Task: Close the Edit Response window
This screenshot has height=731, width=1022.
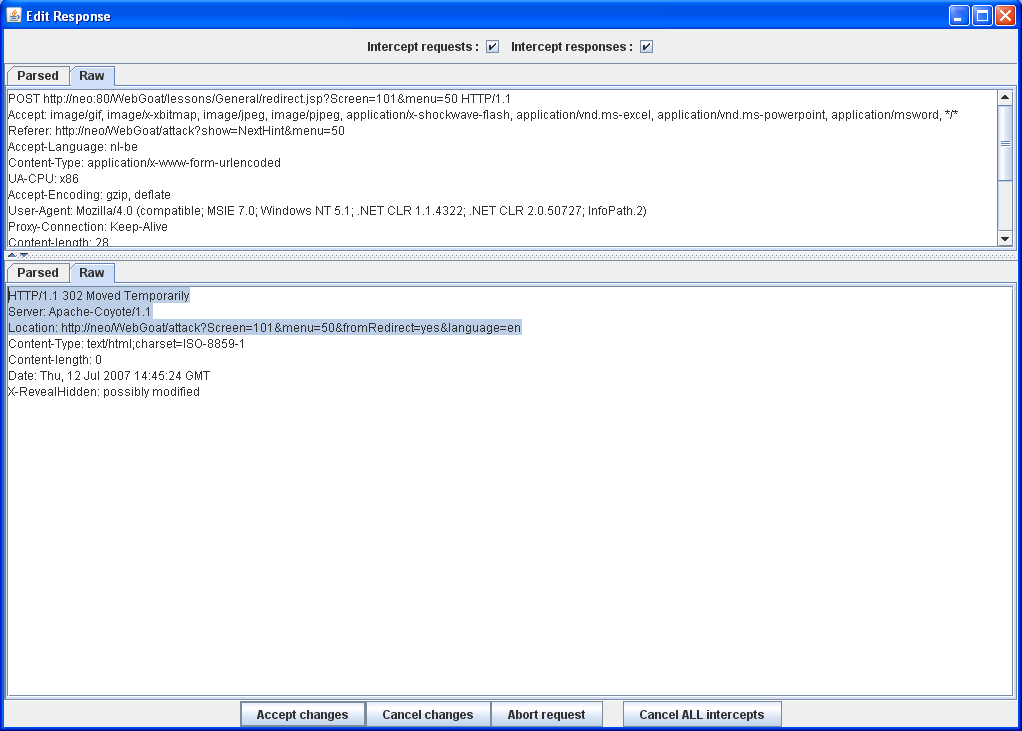Action: (x=1005, y=16)
